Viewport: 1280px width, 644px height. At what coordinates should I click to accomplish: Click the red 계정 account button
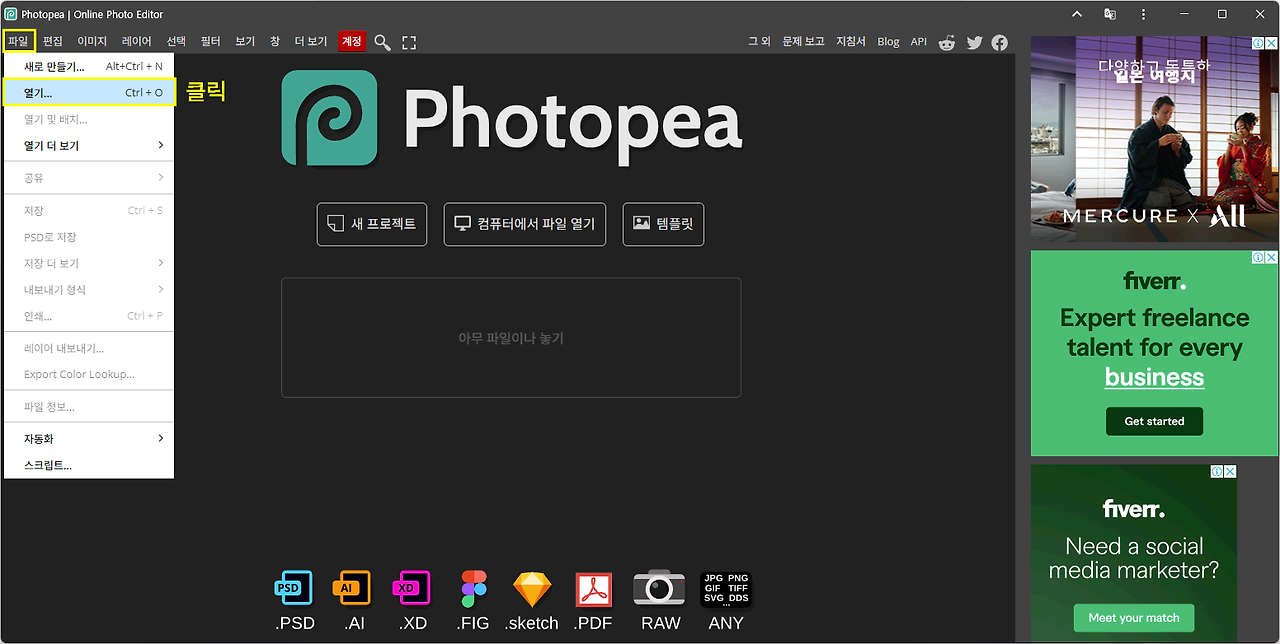(352, 41)
